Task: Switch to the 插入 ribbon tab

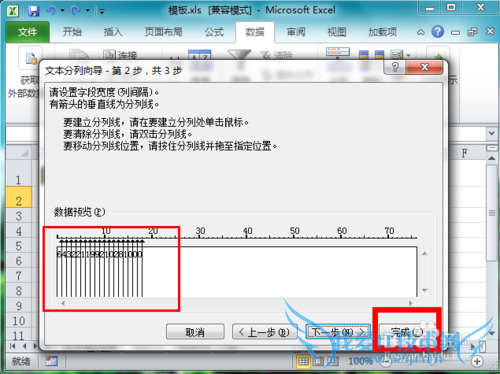Action: click(113, 32)
